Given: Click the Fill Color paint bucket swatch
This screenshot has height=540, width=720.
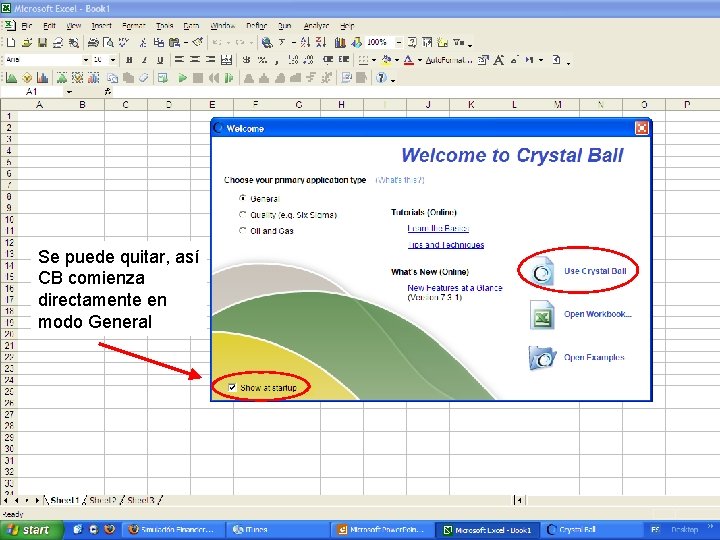Looking at the screenshot, I should pyautogui.click(x=387, y=60).
